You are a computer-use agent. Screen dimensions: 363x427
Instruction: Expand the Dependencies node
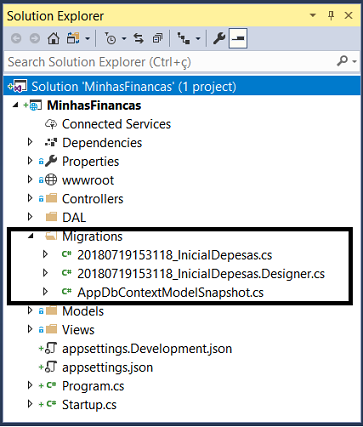click(30, 142)
